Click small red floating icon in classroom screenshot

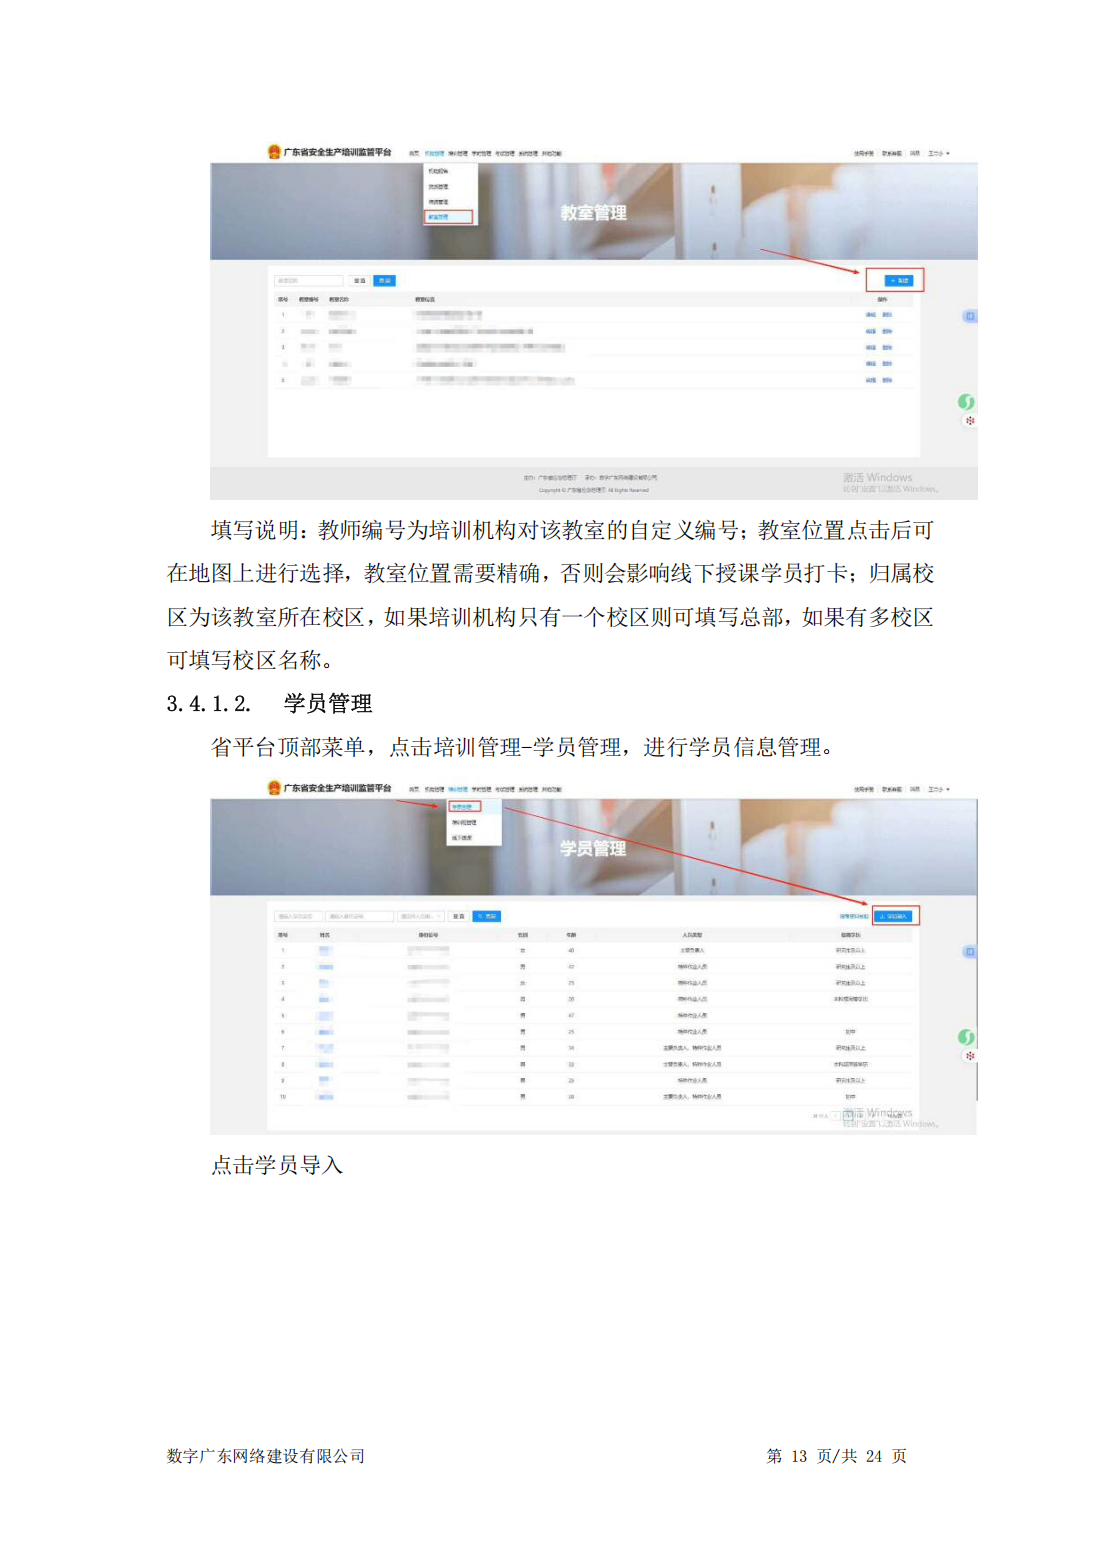click(969, 421)
